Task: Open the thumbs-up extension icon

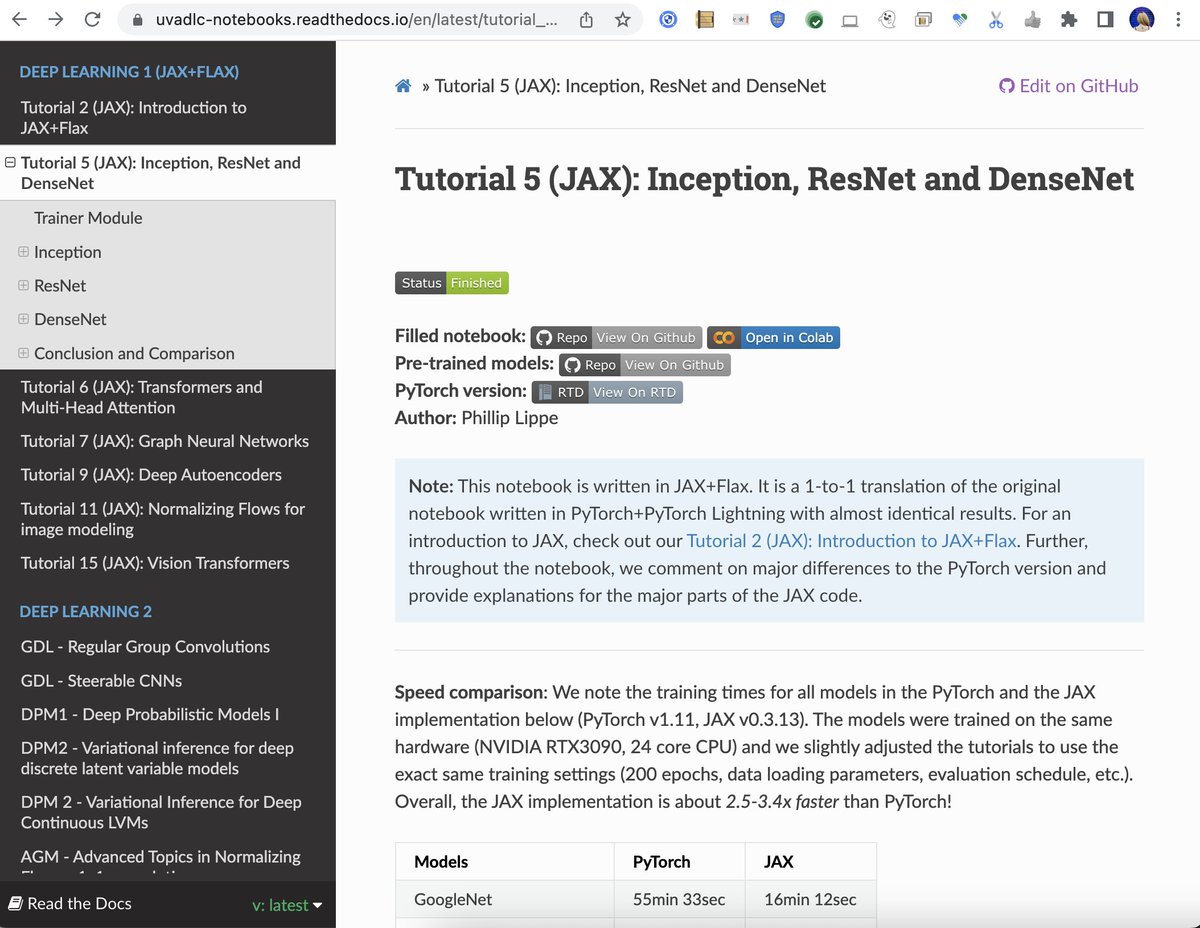Action: pos(1032,19)
